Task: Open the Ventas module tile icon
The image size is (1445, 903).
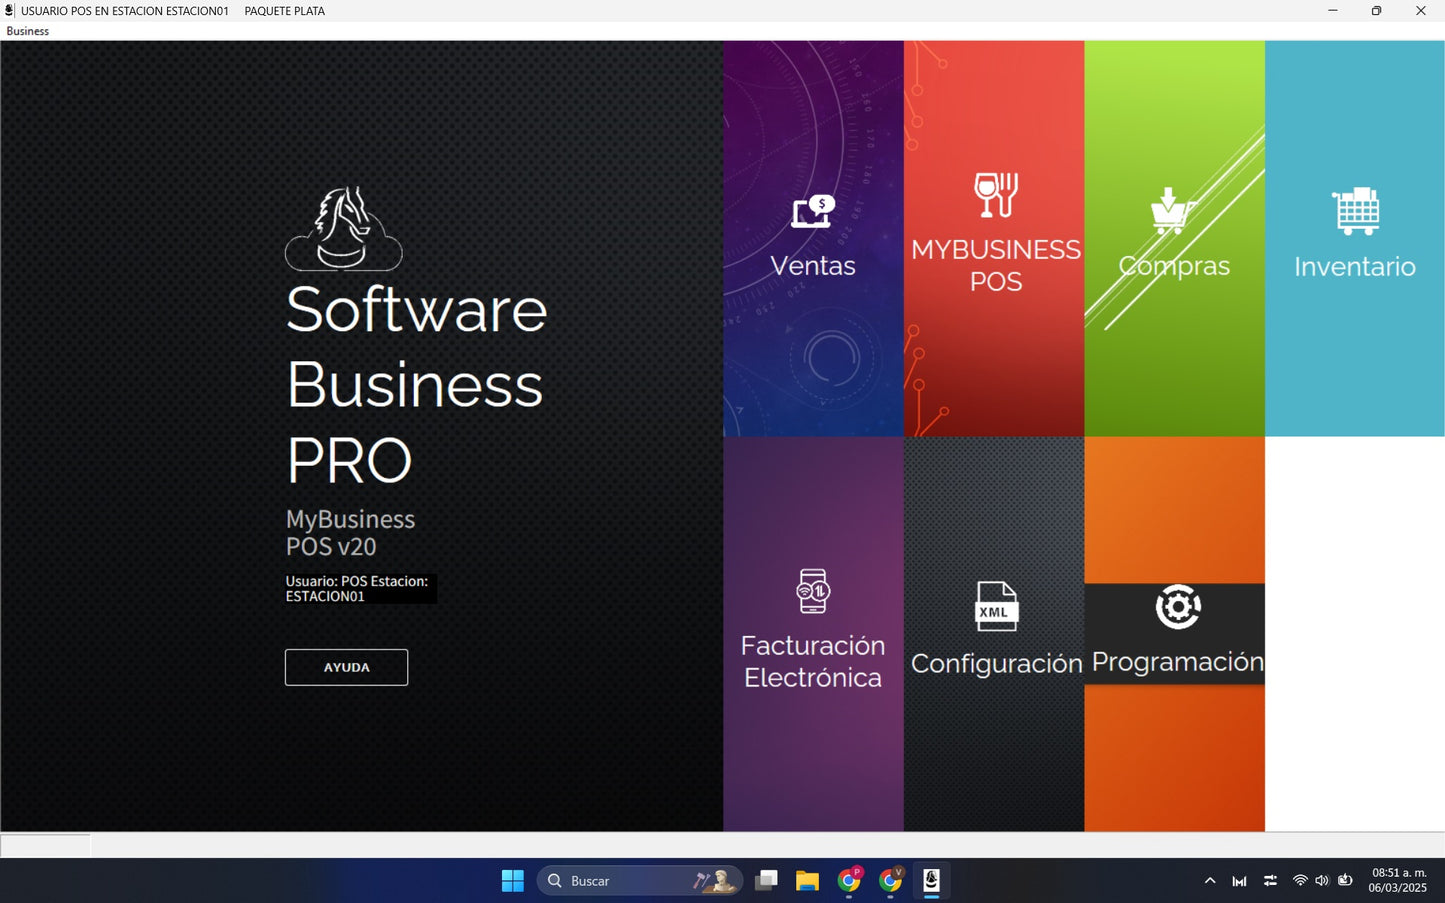Action: click(813, 211)
